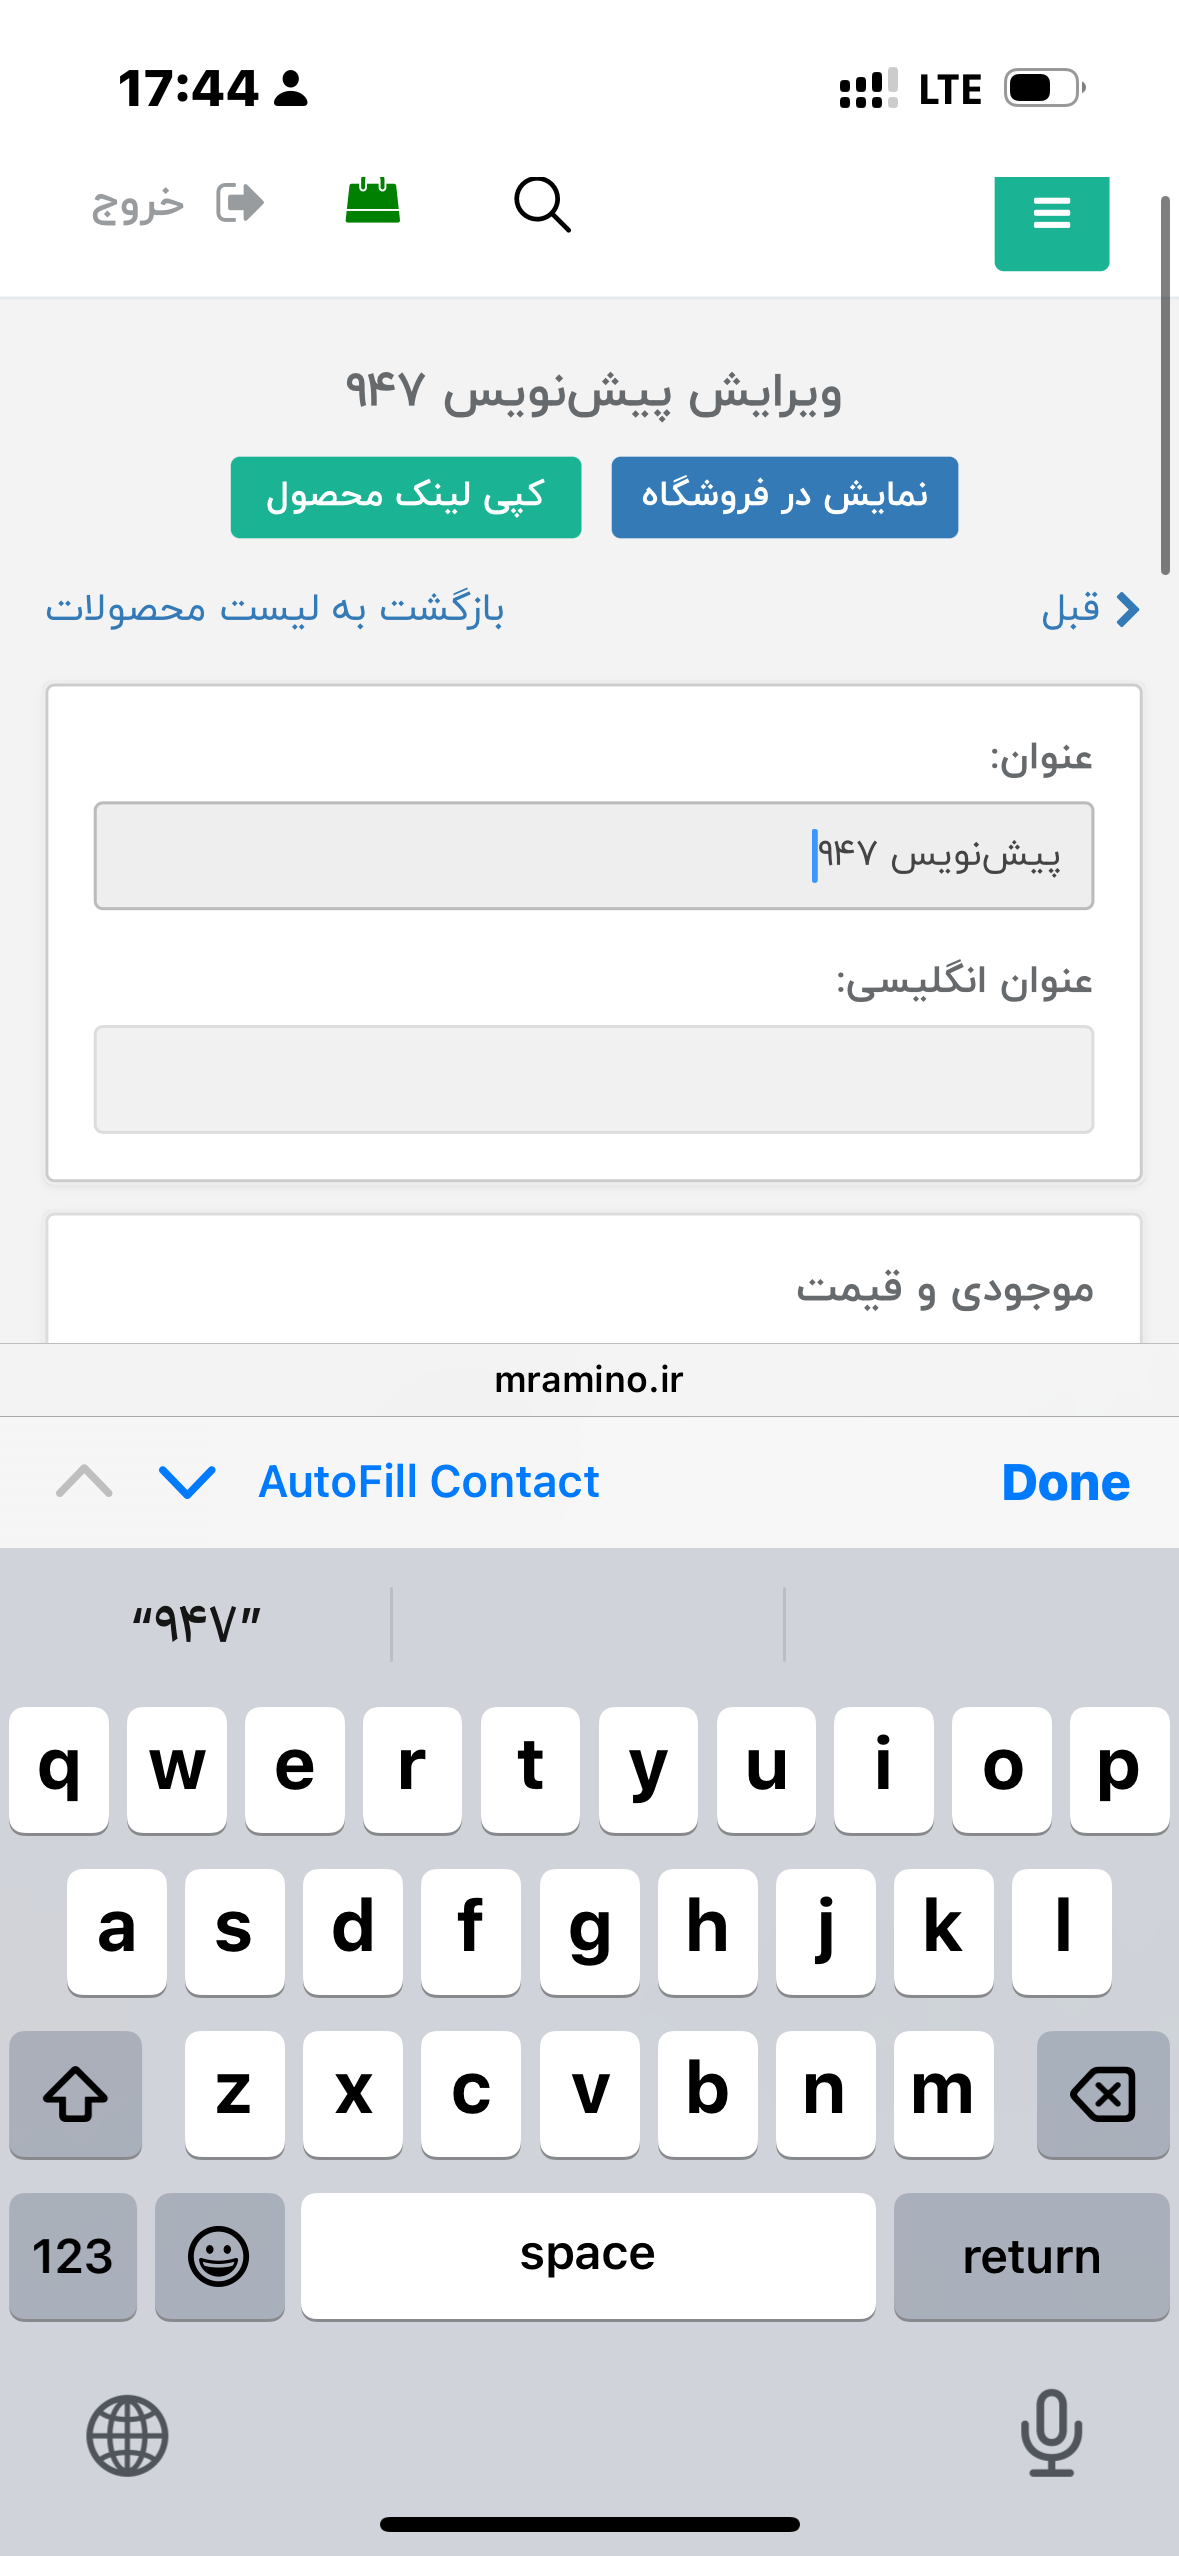Select the "۹۴۷" keyboard suggestion
This screenshot has width=1179, height=2556.
pyautogui.click(x=197, y=1623)
